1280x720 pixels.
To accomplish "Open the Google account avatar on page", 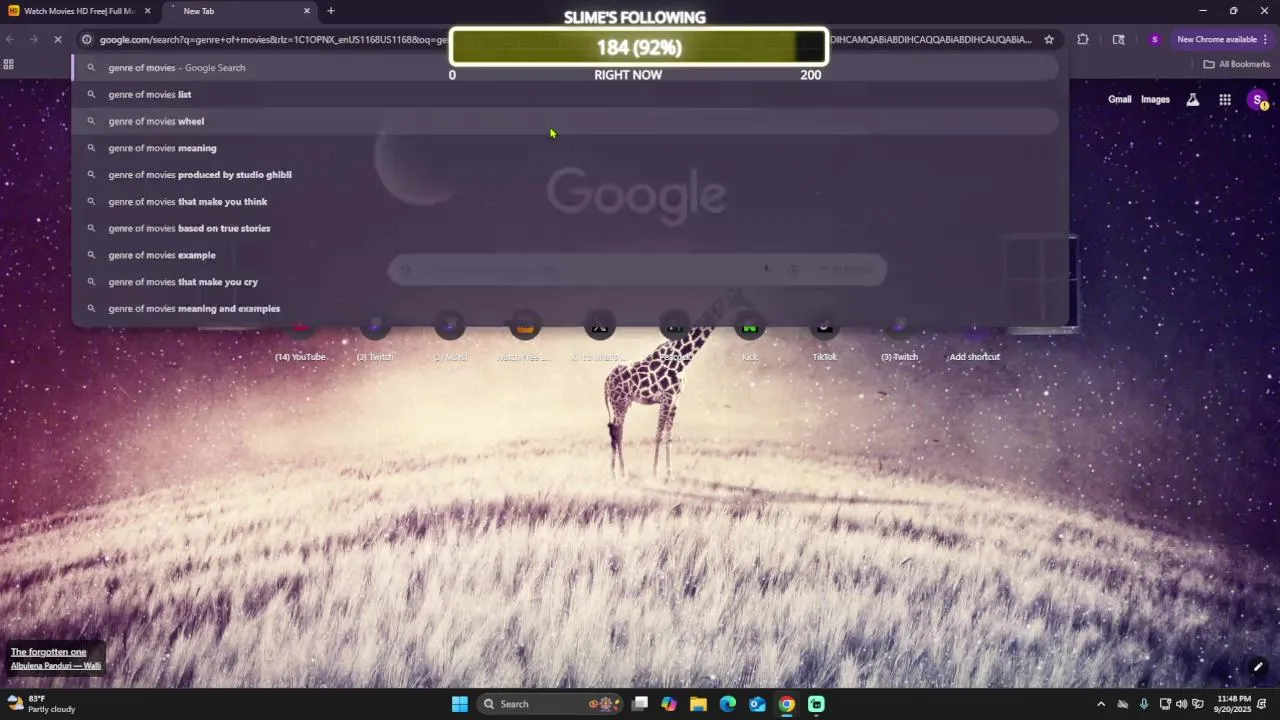I will pos(1258,100).
